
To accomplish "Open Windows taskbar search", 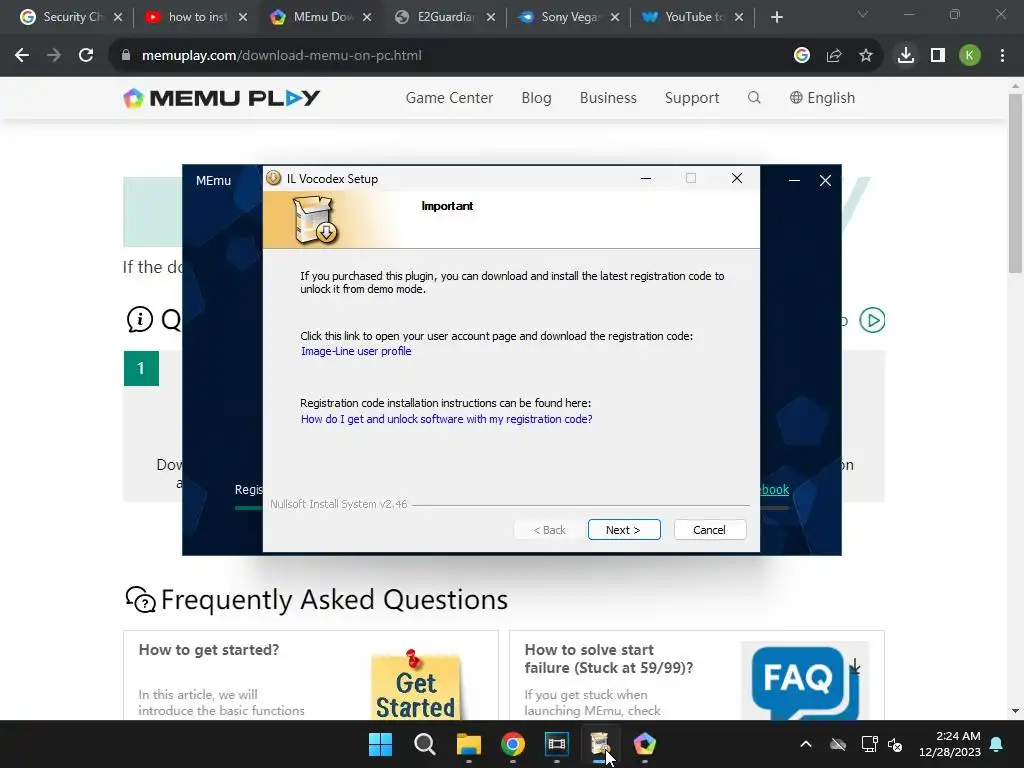I will pyautogui.click(x=424, y=744).
